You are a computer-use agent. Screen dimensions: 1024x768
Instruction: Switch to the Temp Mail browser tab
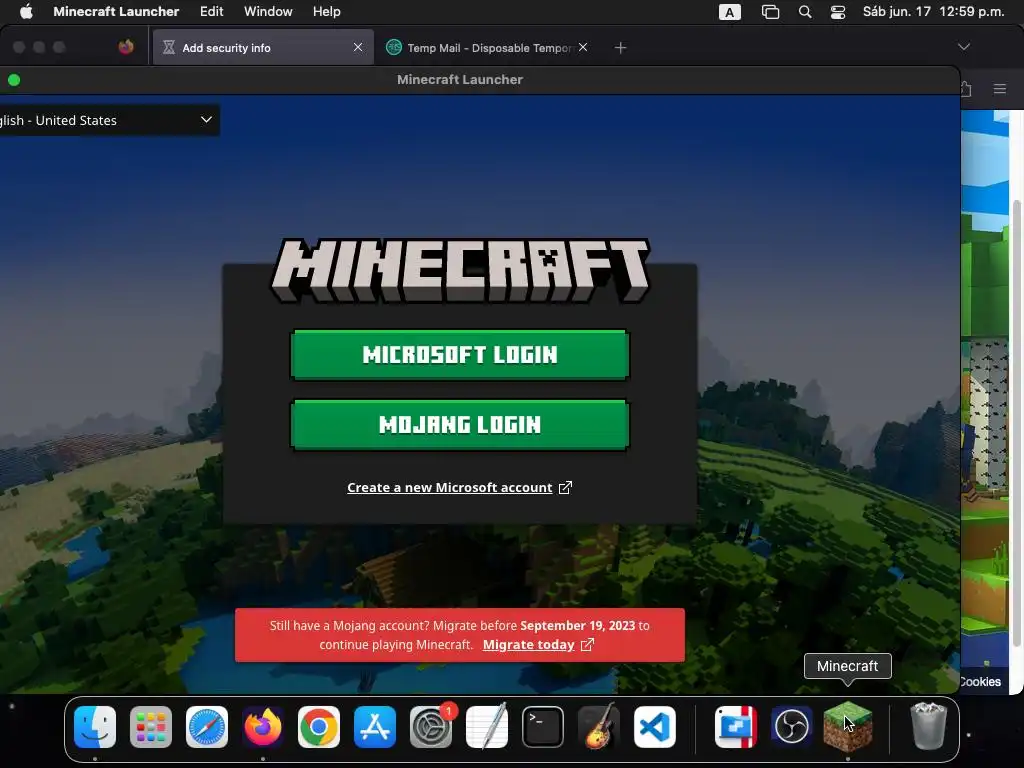click(x=487, y=48)
